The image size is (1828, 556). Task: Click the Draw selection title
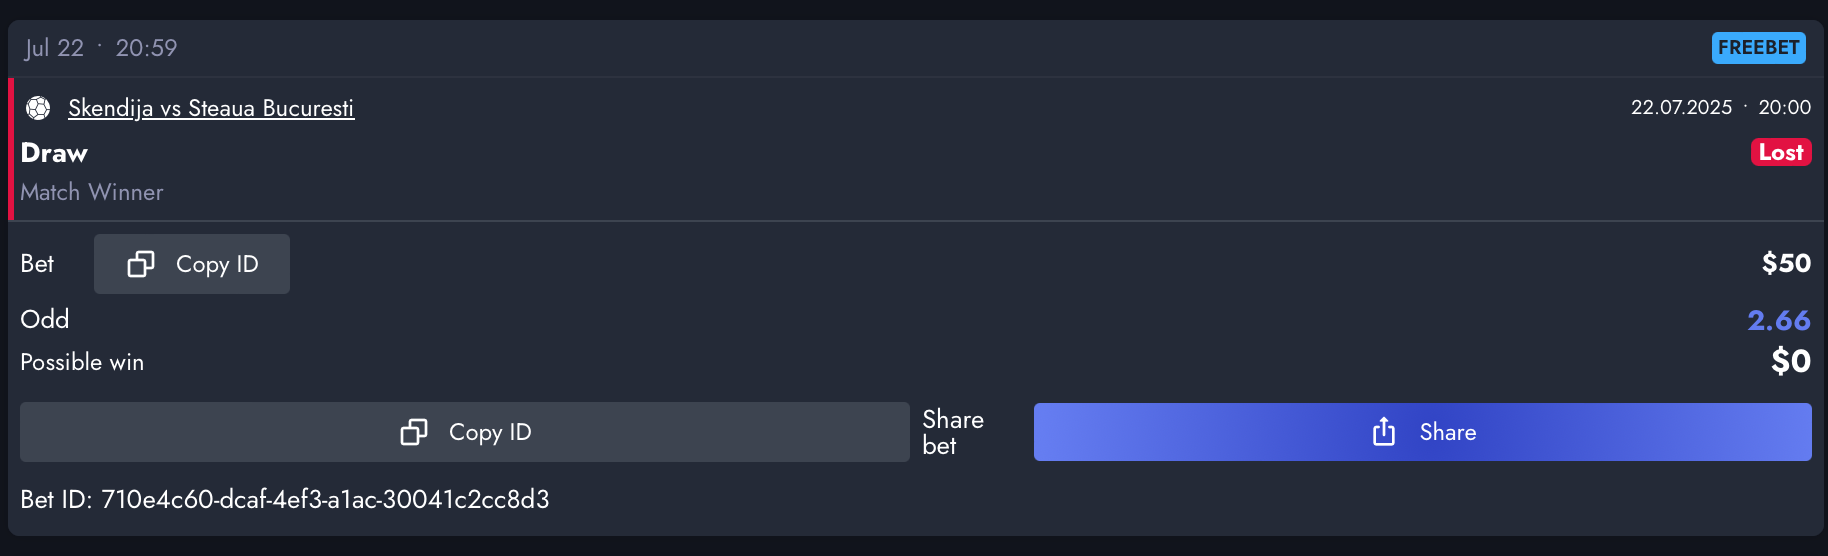click(54, 153)
